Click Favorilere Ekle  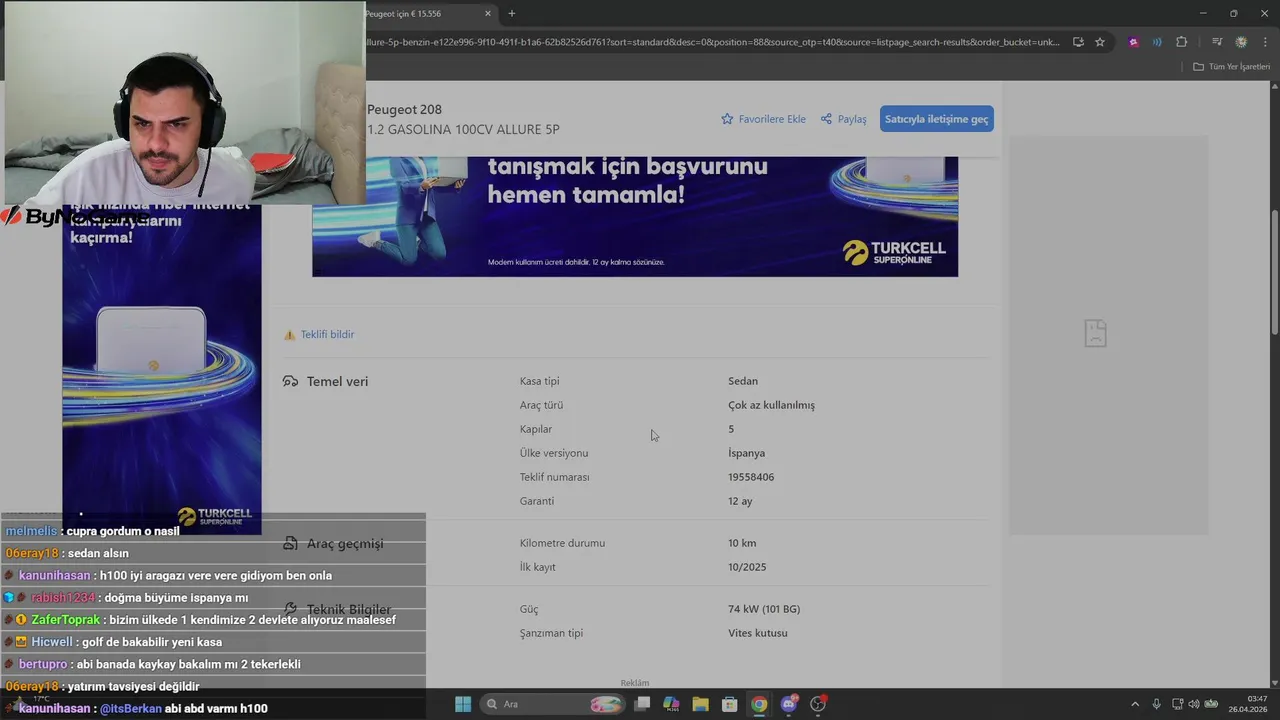[763, 119]
